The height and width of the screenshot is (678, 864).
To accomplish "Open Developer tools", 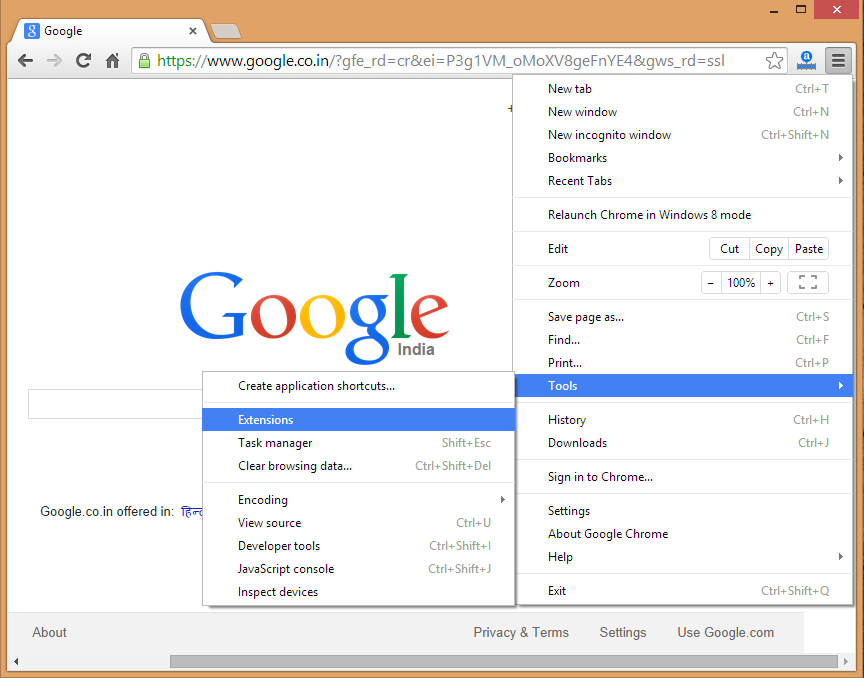I will tap(359, 546).
